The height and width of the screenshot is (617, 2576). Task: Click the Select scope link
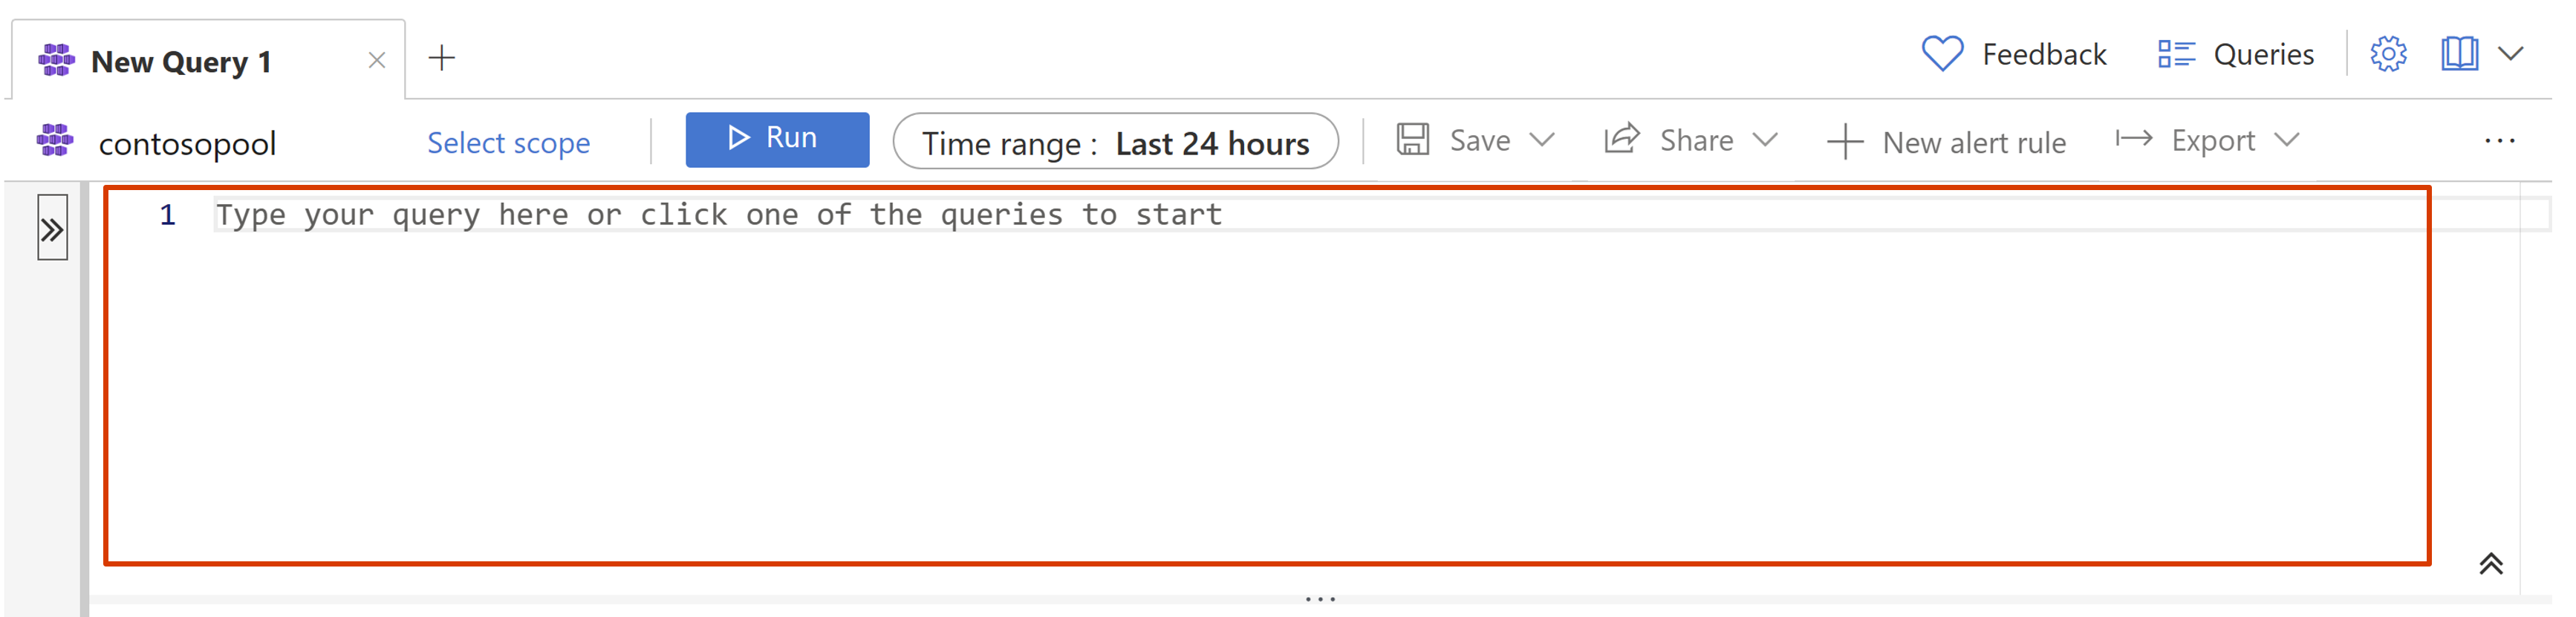point(508,143)
